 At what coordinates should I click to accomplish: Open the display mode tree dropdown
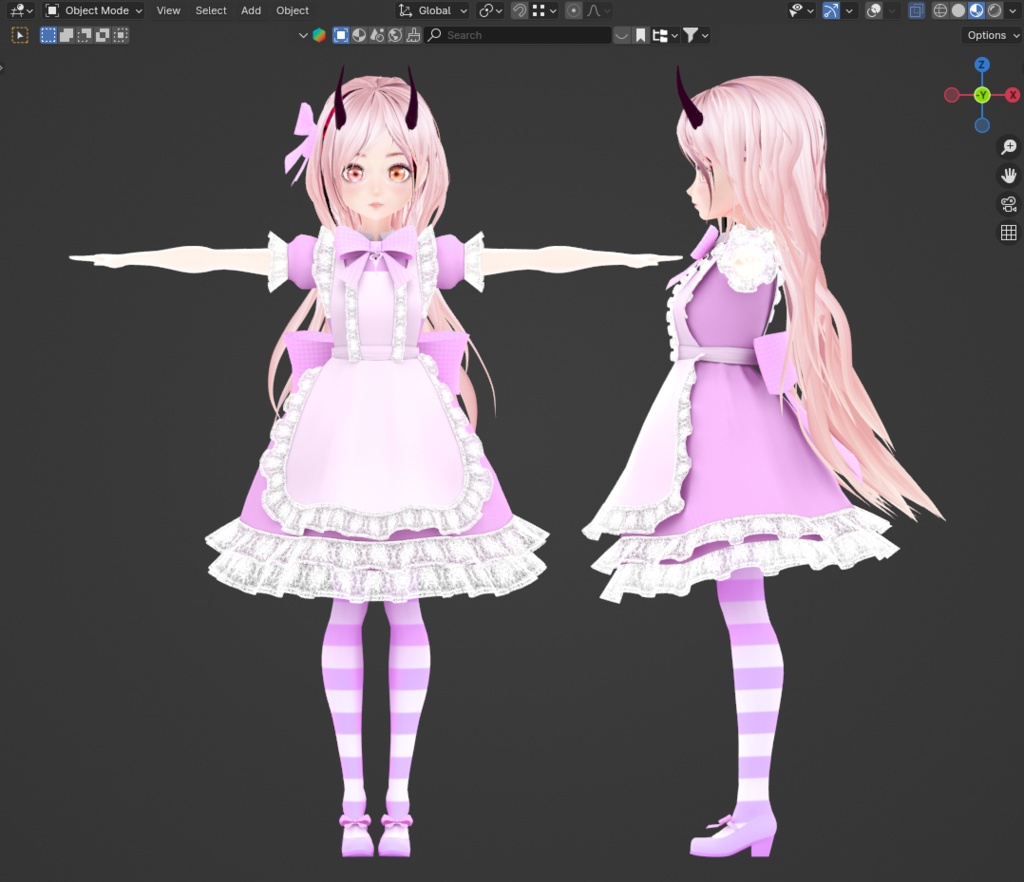[x=665, y=35]
